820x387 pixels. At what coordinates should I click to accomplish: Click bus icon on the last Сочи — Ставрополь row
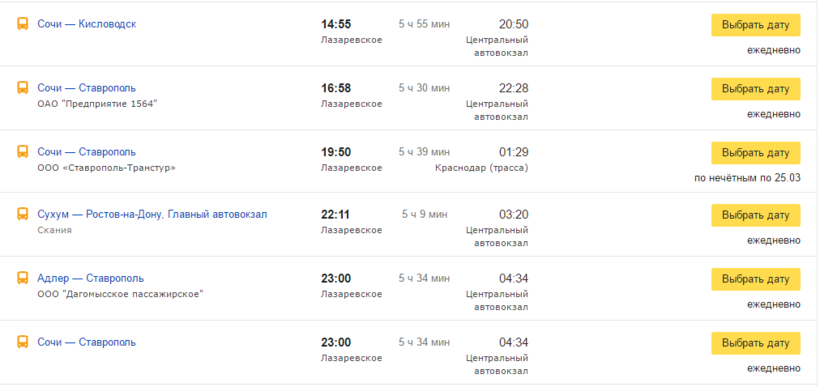pyautogui.click(x=22, y=343)
